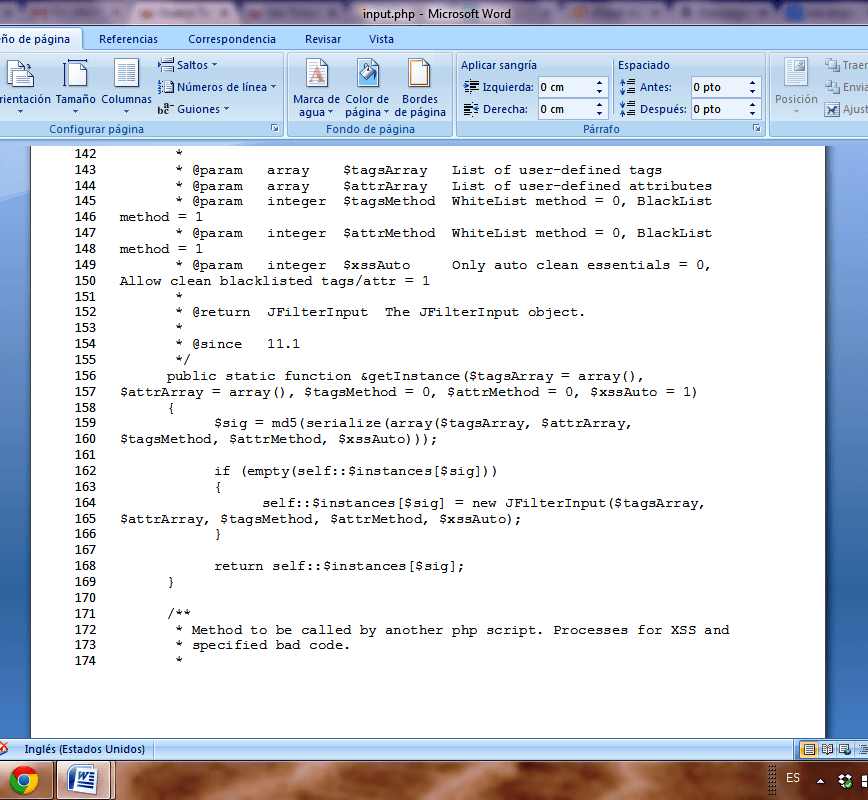Viewport: 868px width, 800px height.
Task: Click the Izquierda indent icon
Action: (x=471, y=87)
